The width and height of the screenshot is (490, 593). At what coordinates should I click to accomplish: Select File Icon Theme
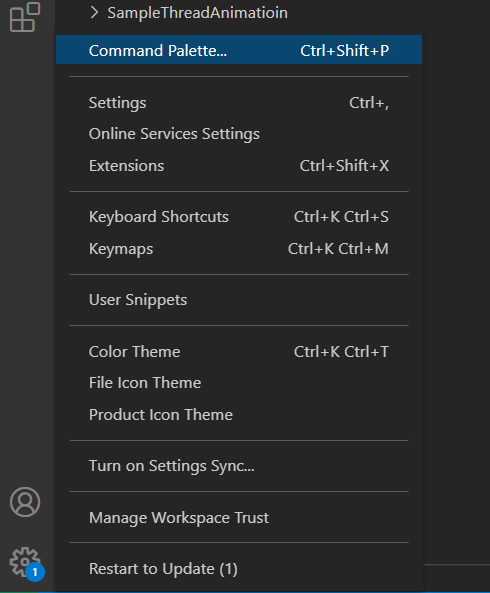239,383
